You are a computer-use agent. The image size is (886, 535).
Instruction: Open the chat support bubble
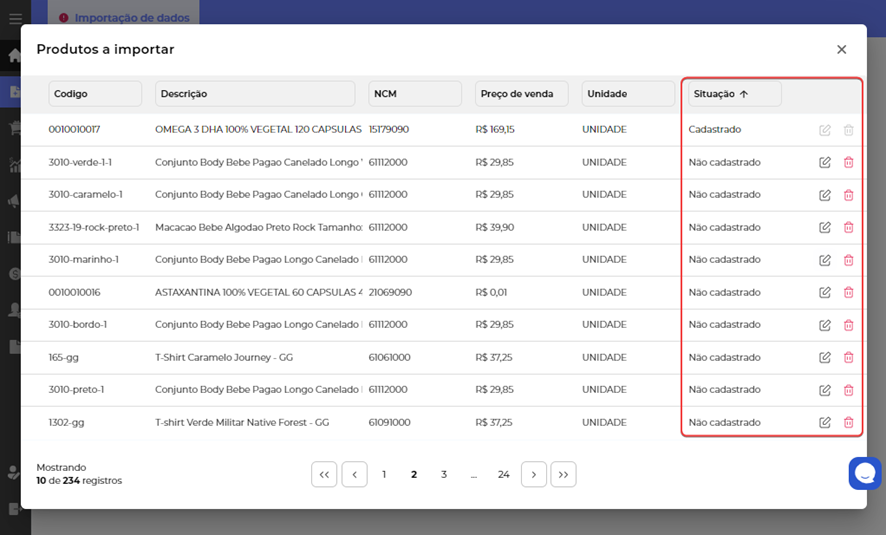(865, 473)
